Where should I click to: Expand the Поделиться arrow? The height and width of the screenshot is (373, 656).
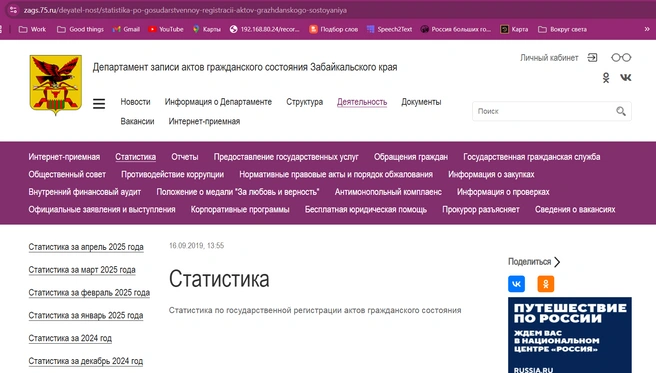pyautogui.click(x=557, y=262)
